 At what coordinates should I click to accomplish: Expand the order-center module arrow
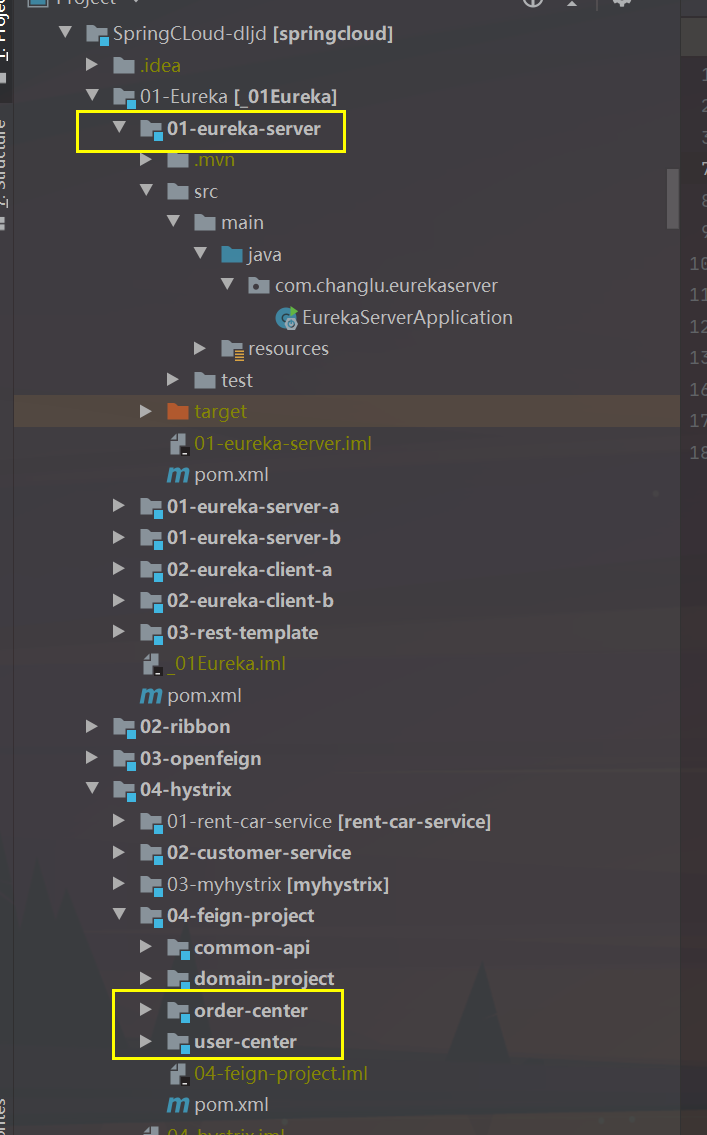(x=146, y=1009)
